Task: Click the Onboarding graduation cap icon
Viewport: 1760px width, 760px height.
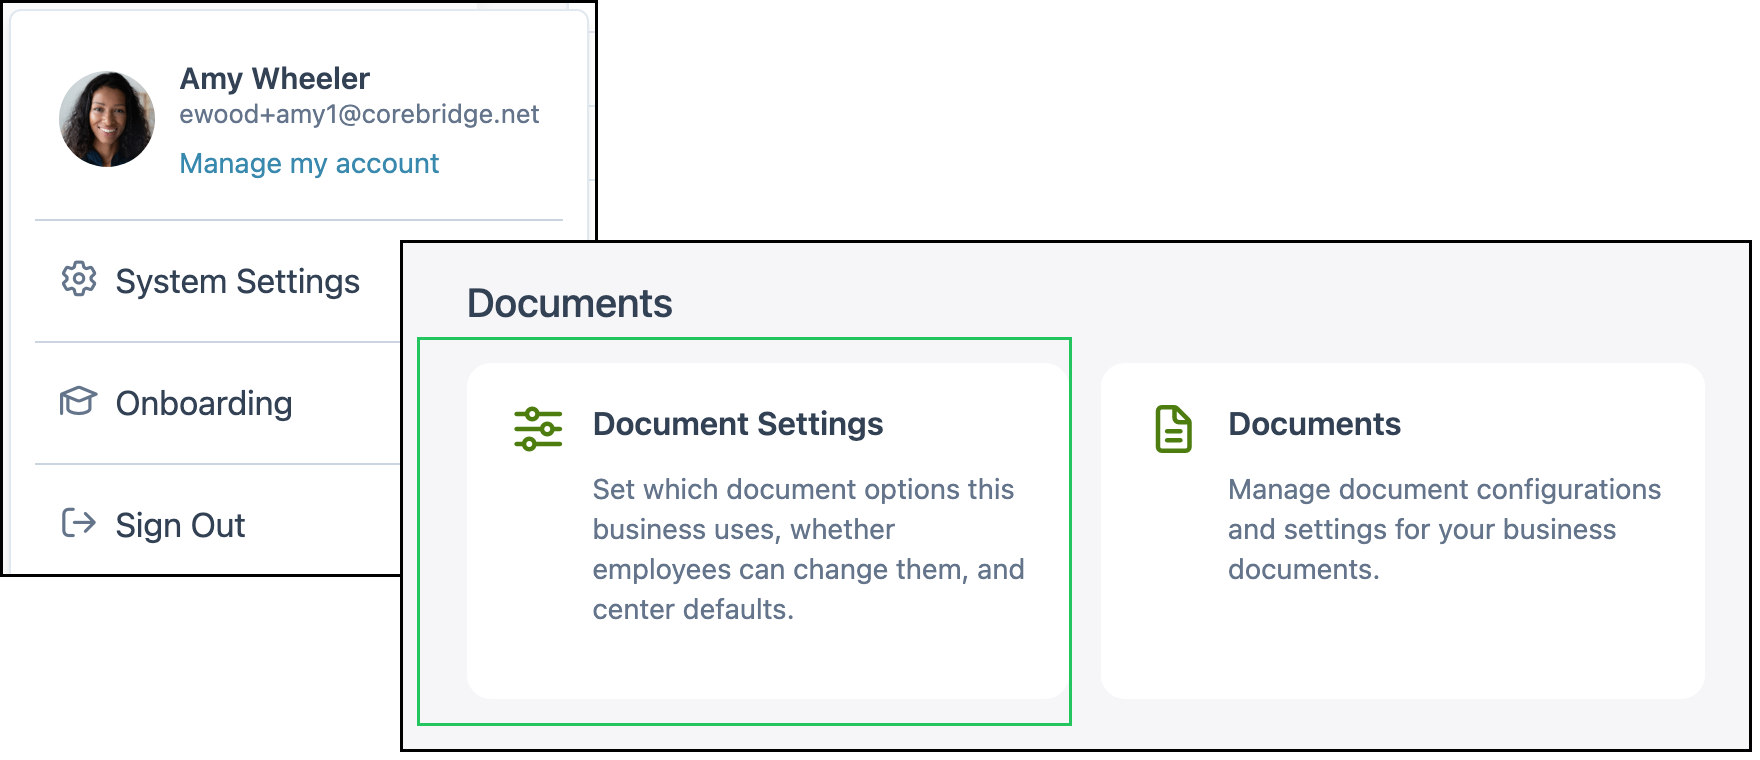Action: point(78,402)
